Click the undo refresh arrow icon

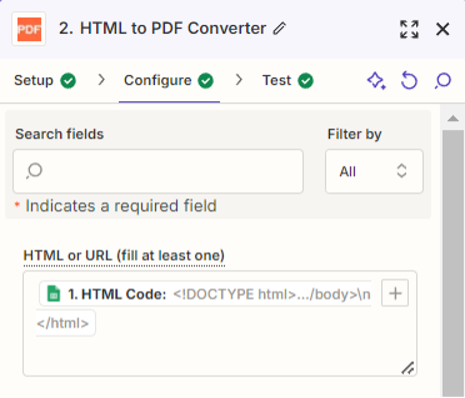pyautogui.click(x=409, y=80)
